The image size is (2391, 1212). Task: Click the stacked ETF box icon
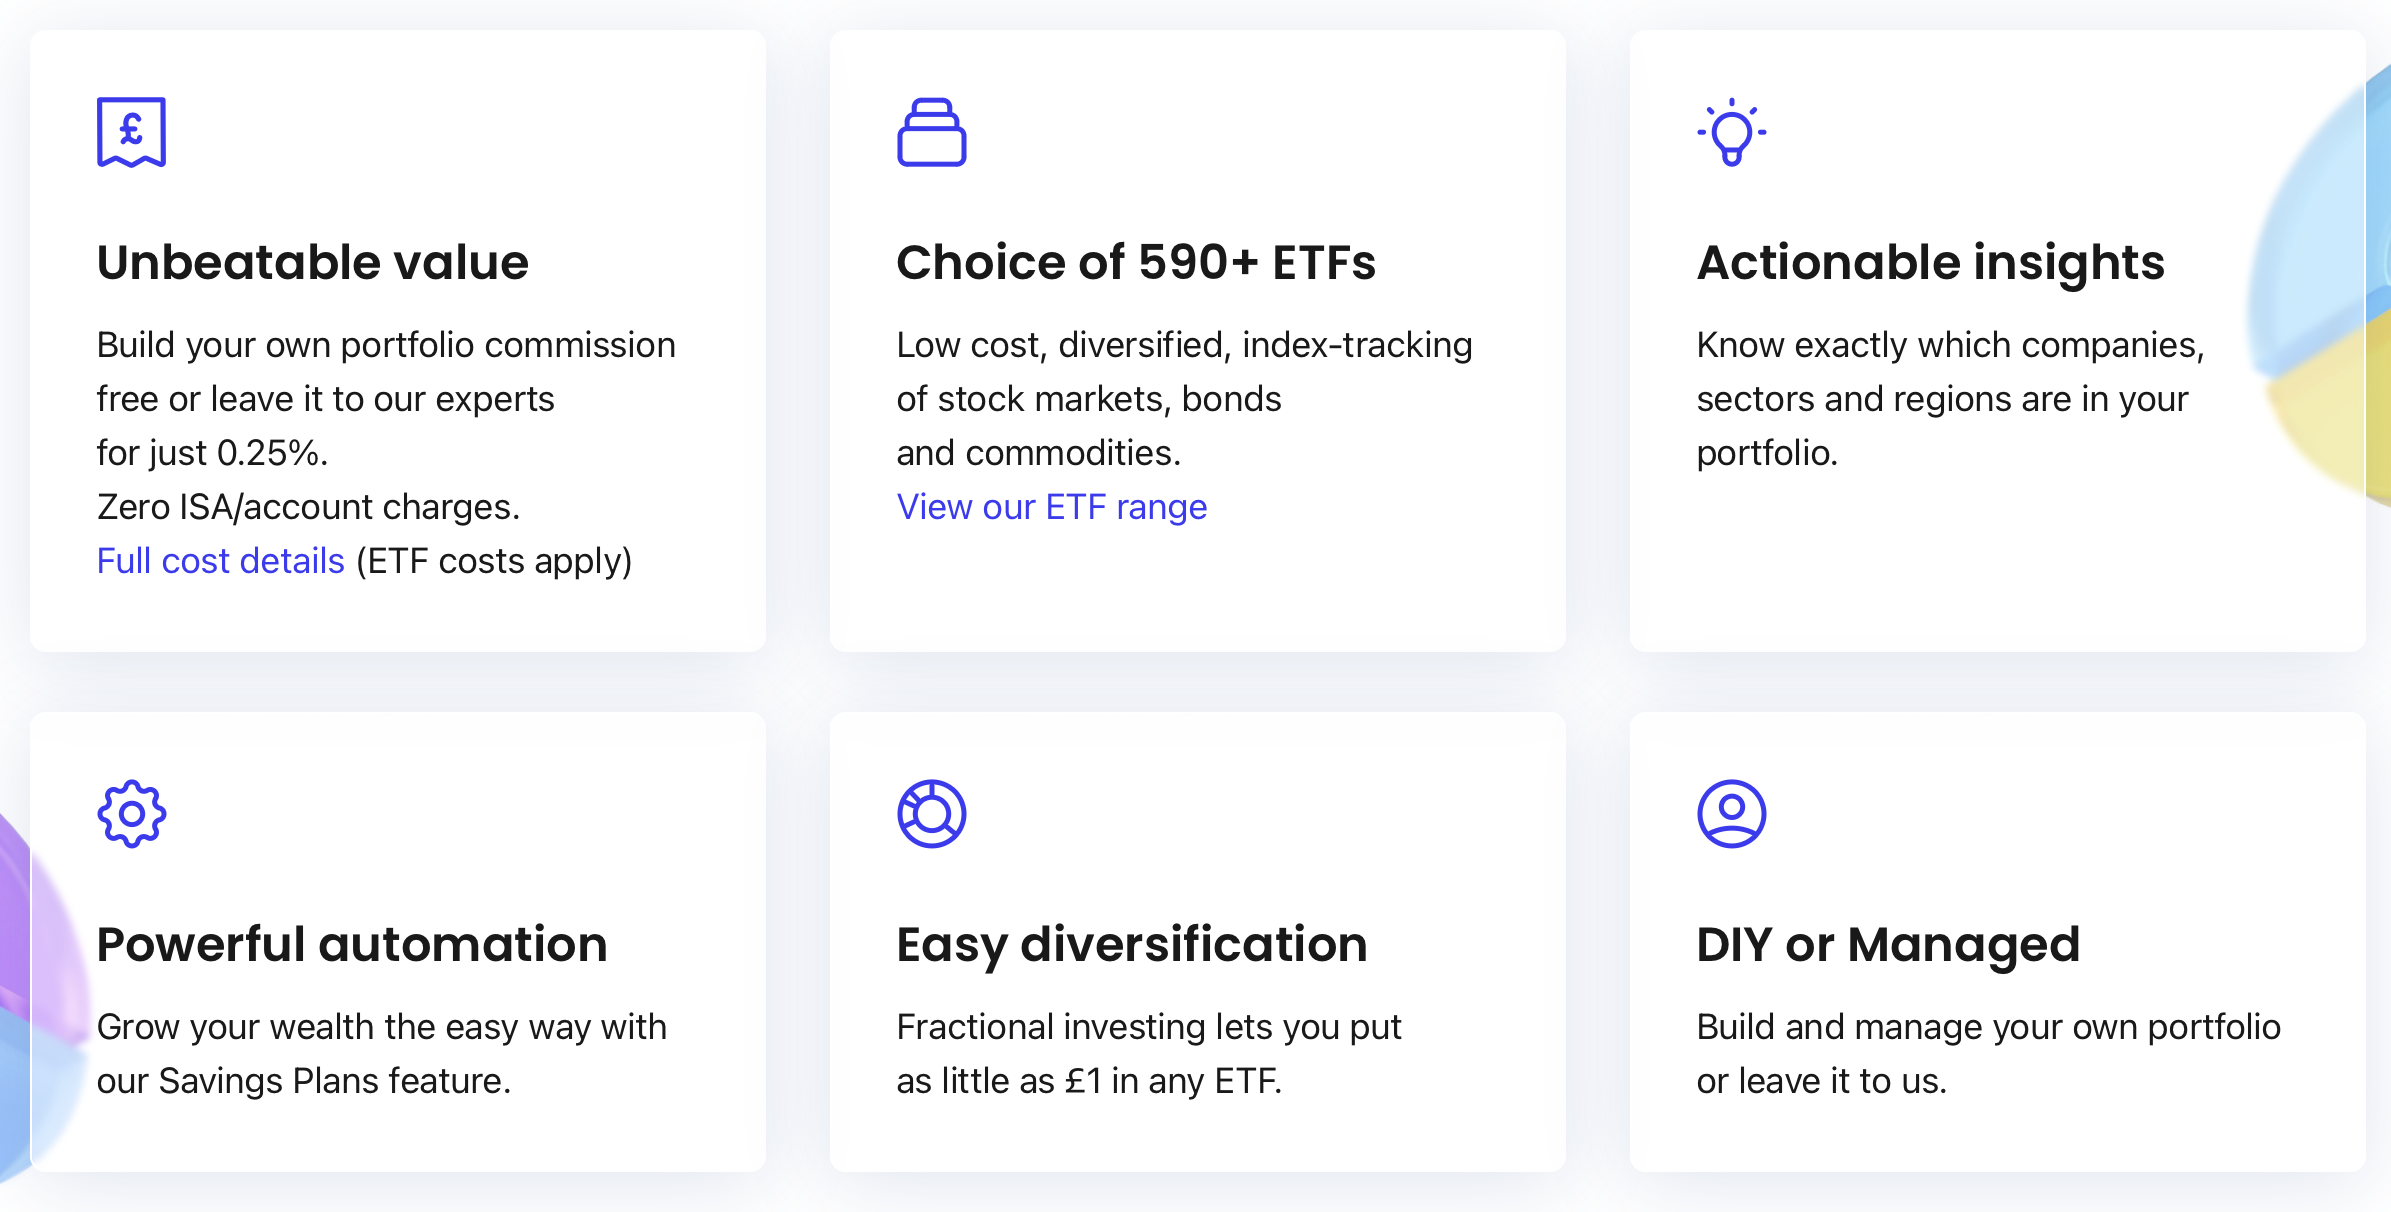click(x=931, y=132)
